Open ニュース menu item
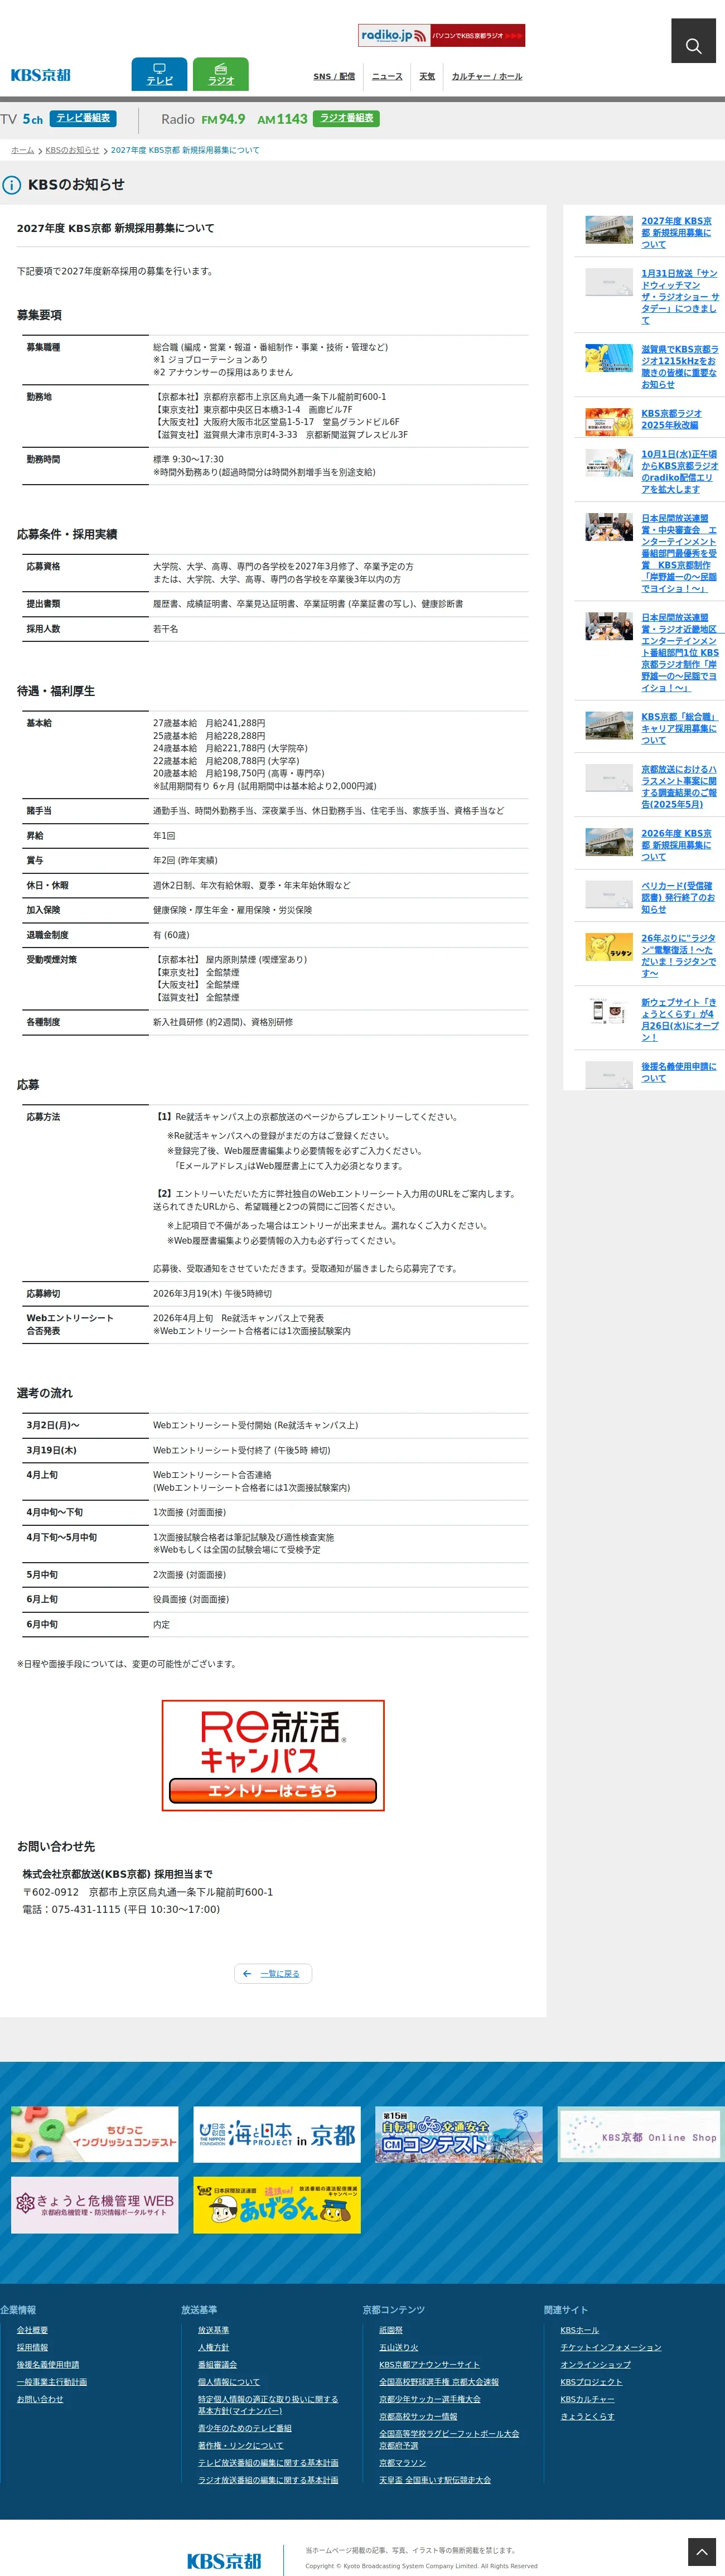Image resolution: width=725 pixels, height=2576 pixels. pos(387,76)
